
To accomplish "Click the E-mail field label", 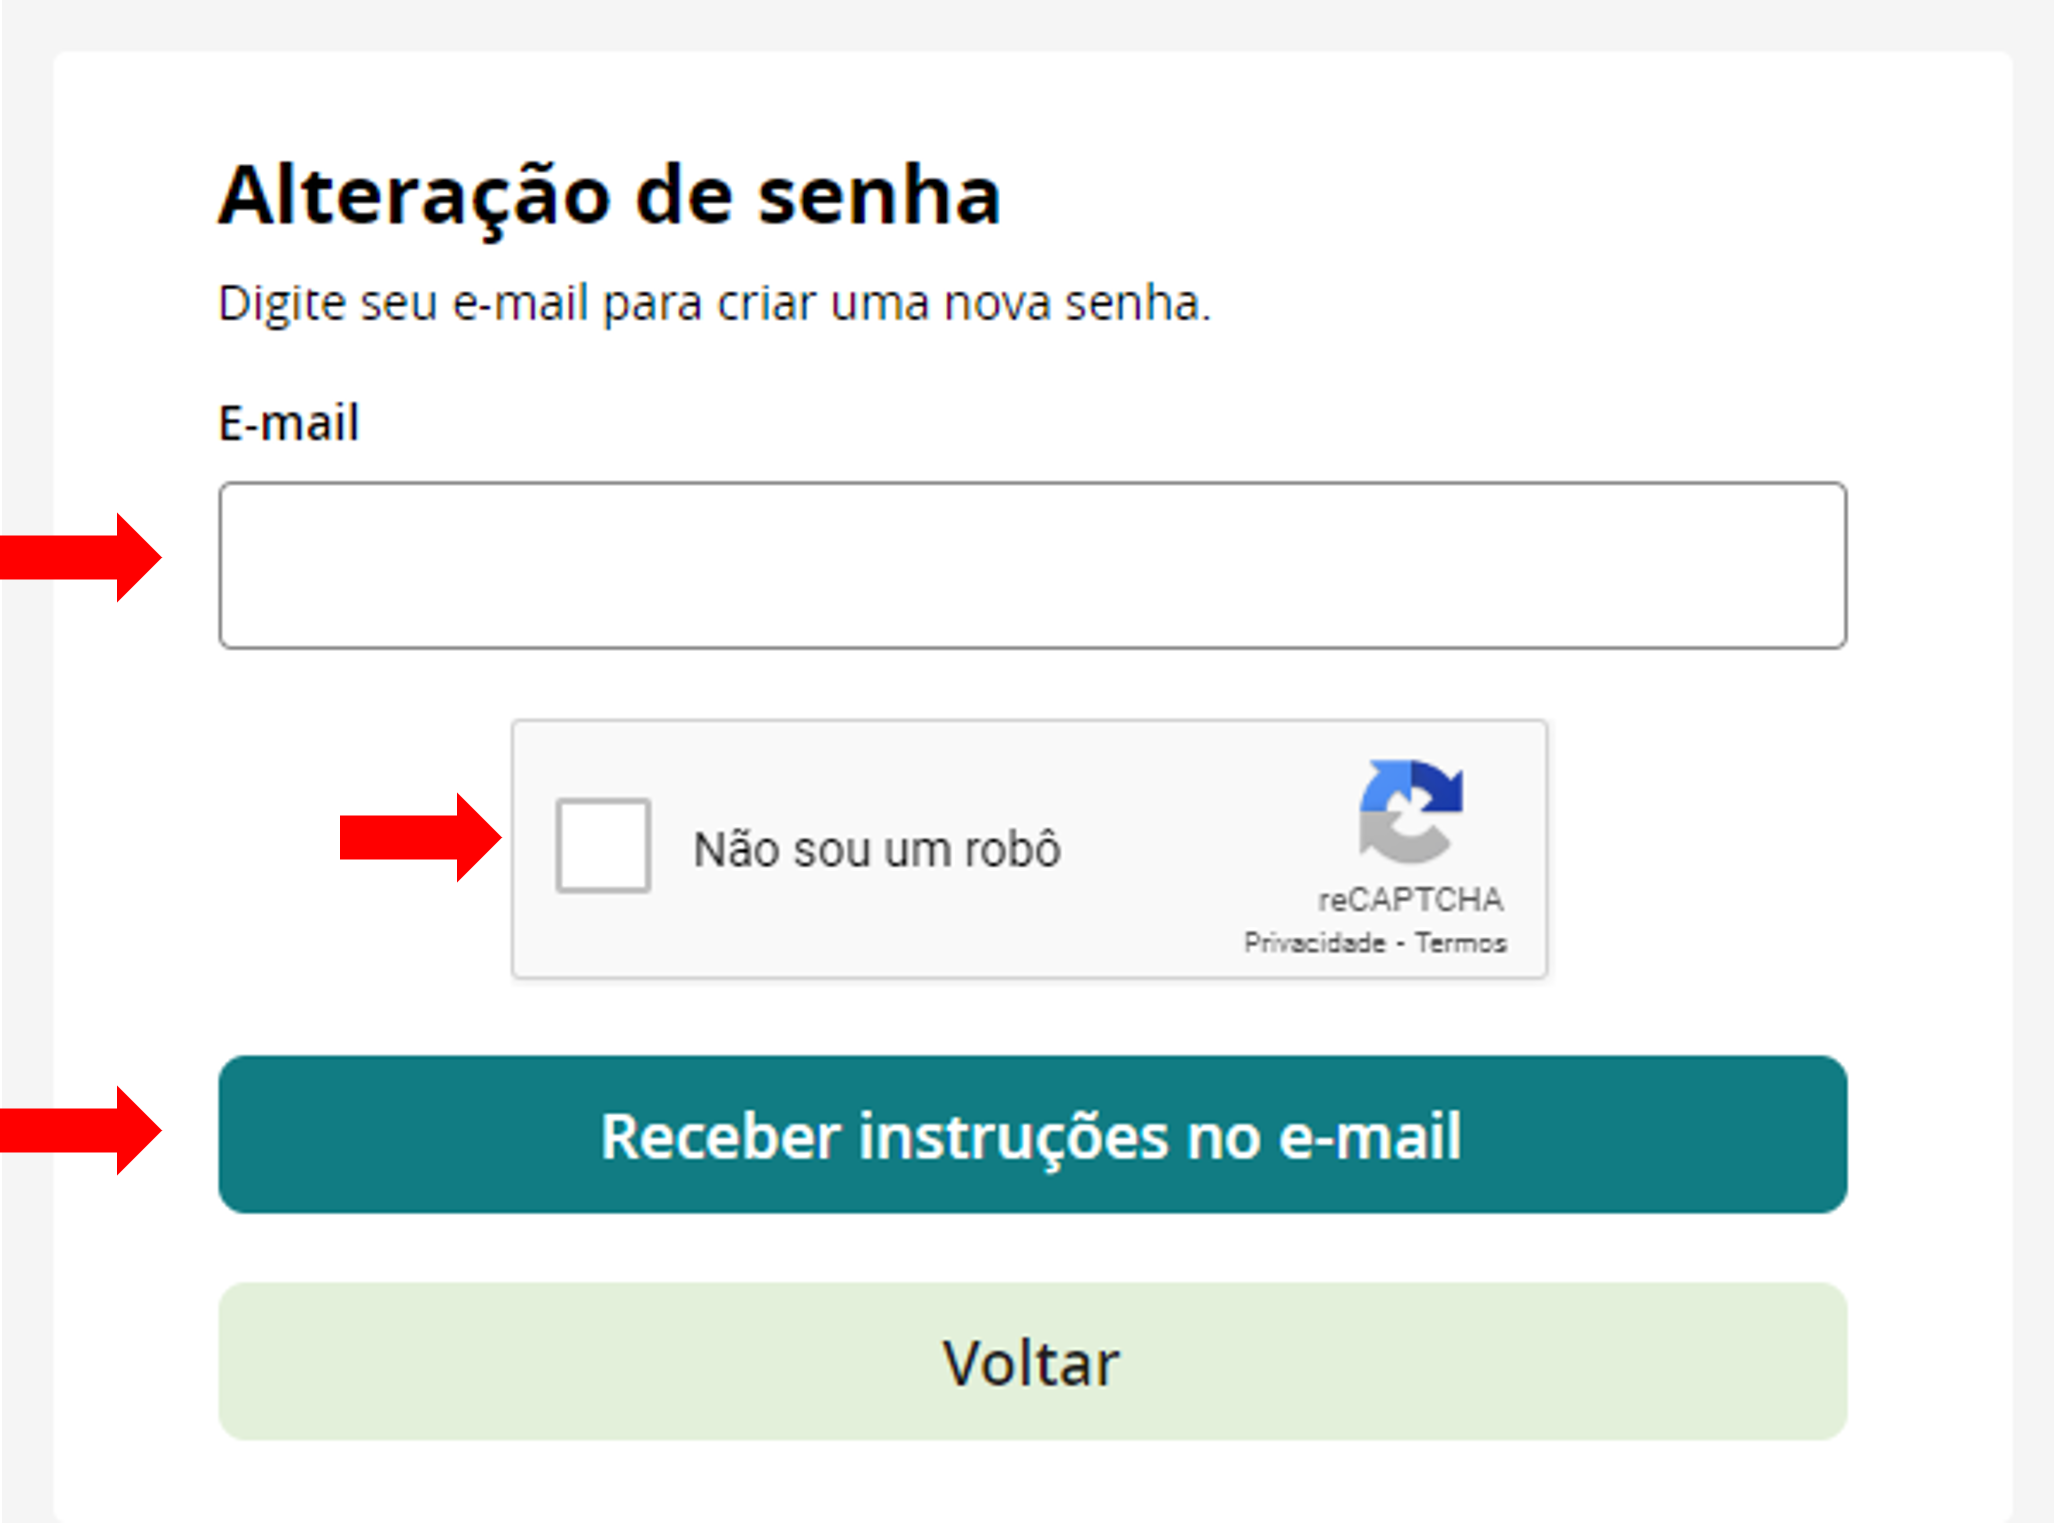I will [x=288, y=423].
